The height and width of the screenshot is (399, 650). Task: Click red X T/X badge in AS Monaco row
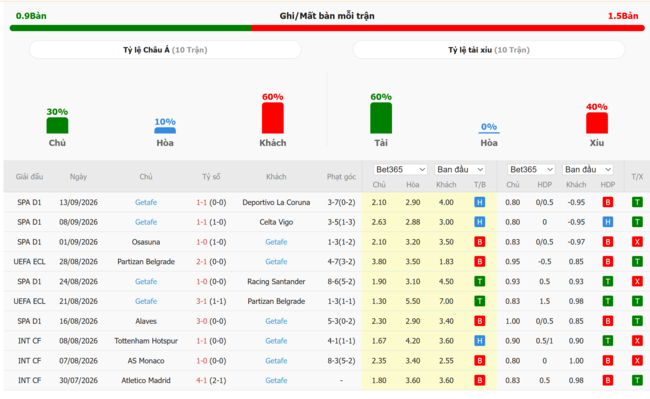pyautogui.click(x=637, y=360)
